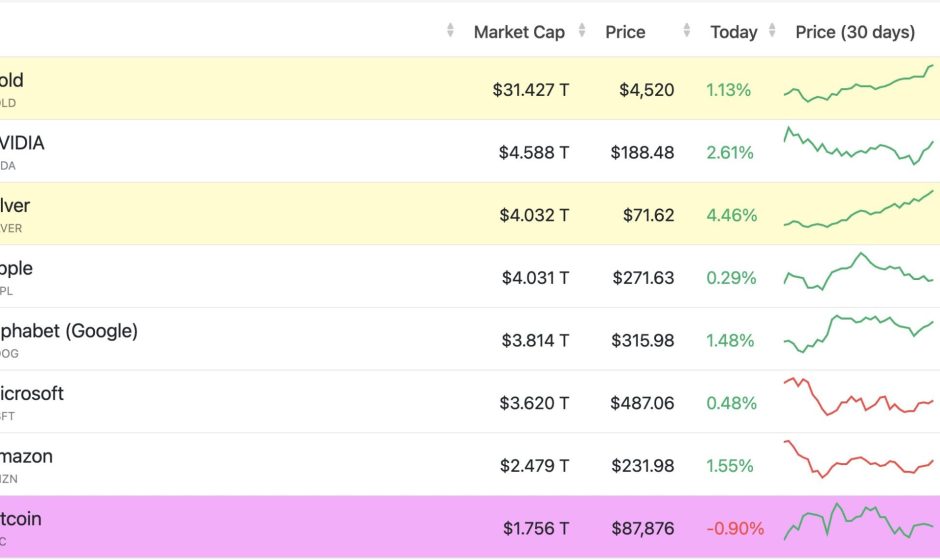The image size is (940, 560).
Task: Click Microsoft's red 30-day sparkline
Action: point(858,397)
